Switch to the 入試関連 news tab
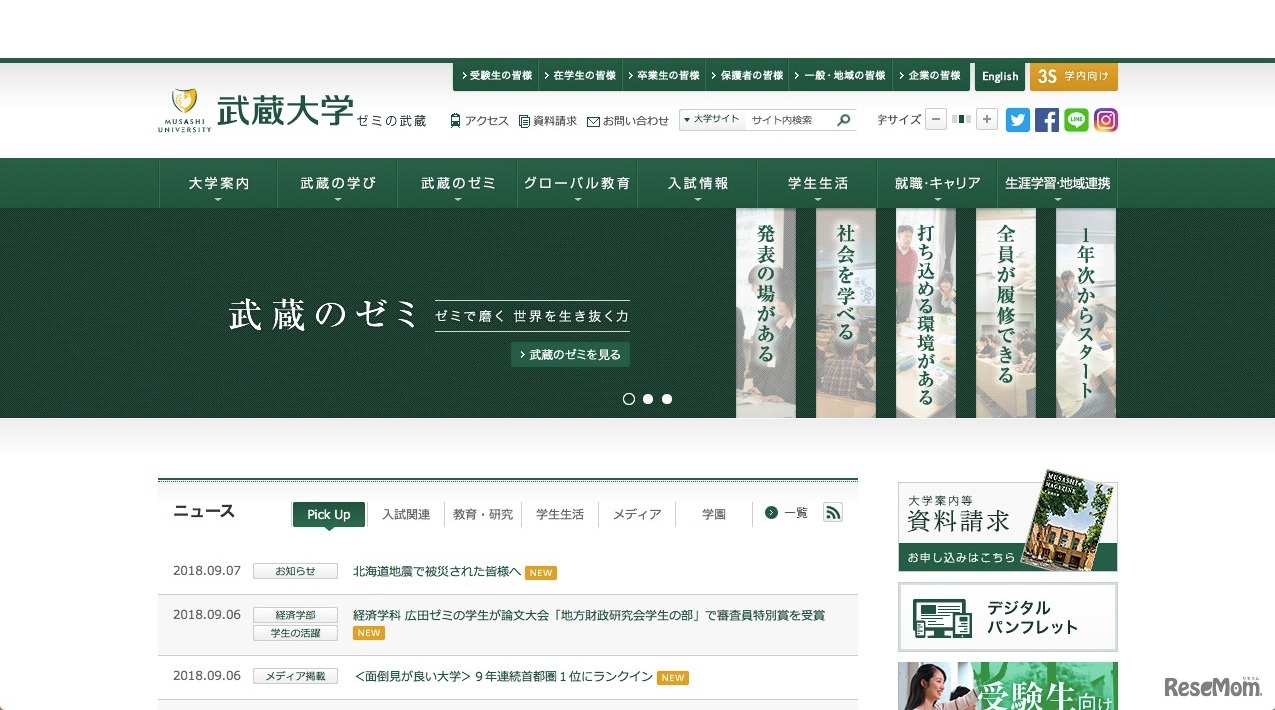 click(x=406, y=514)
